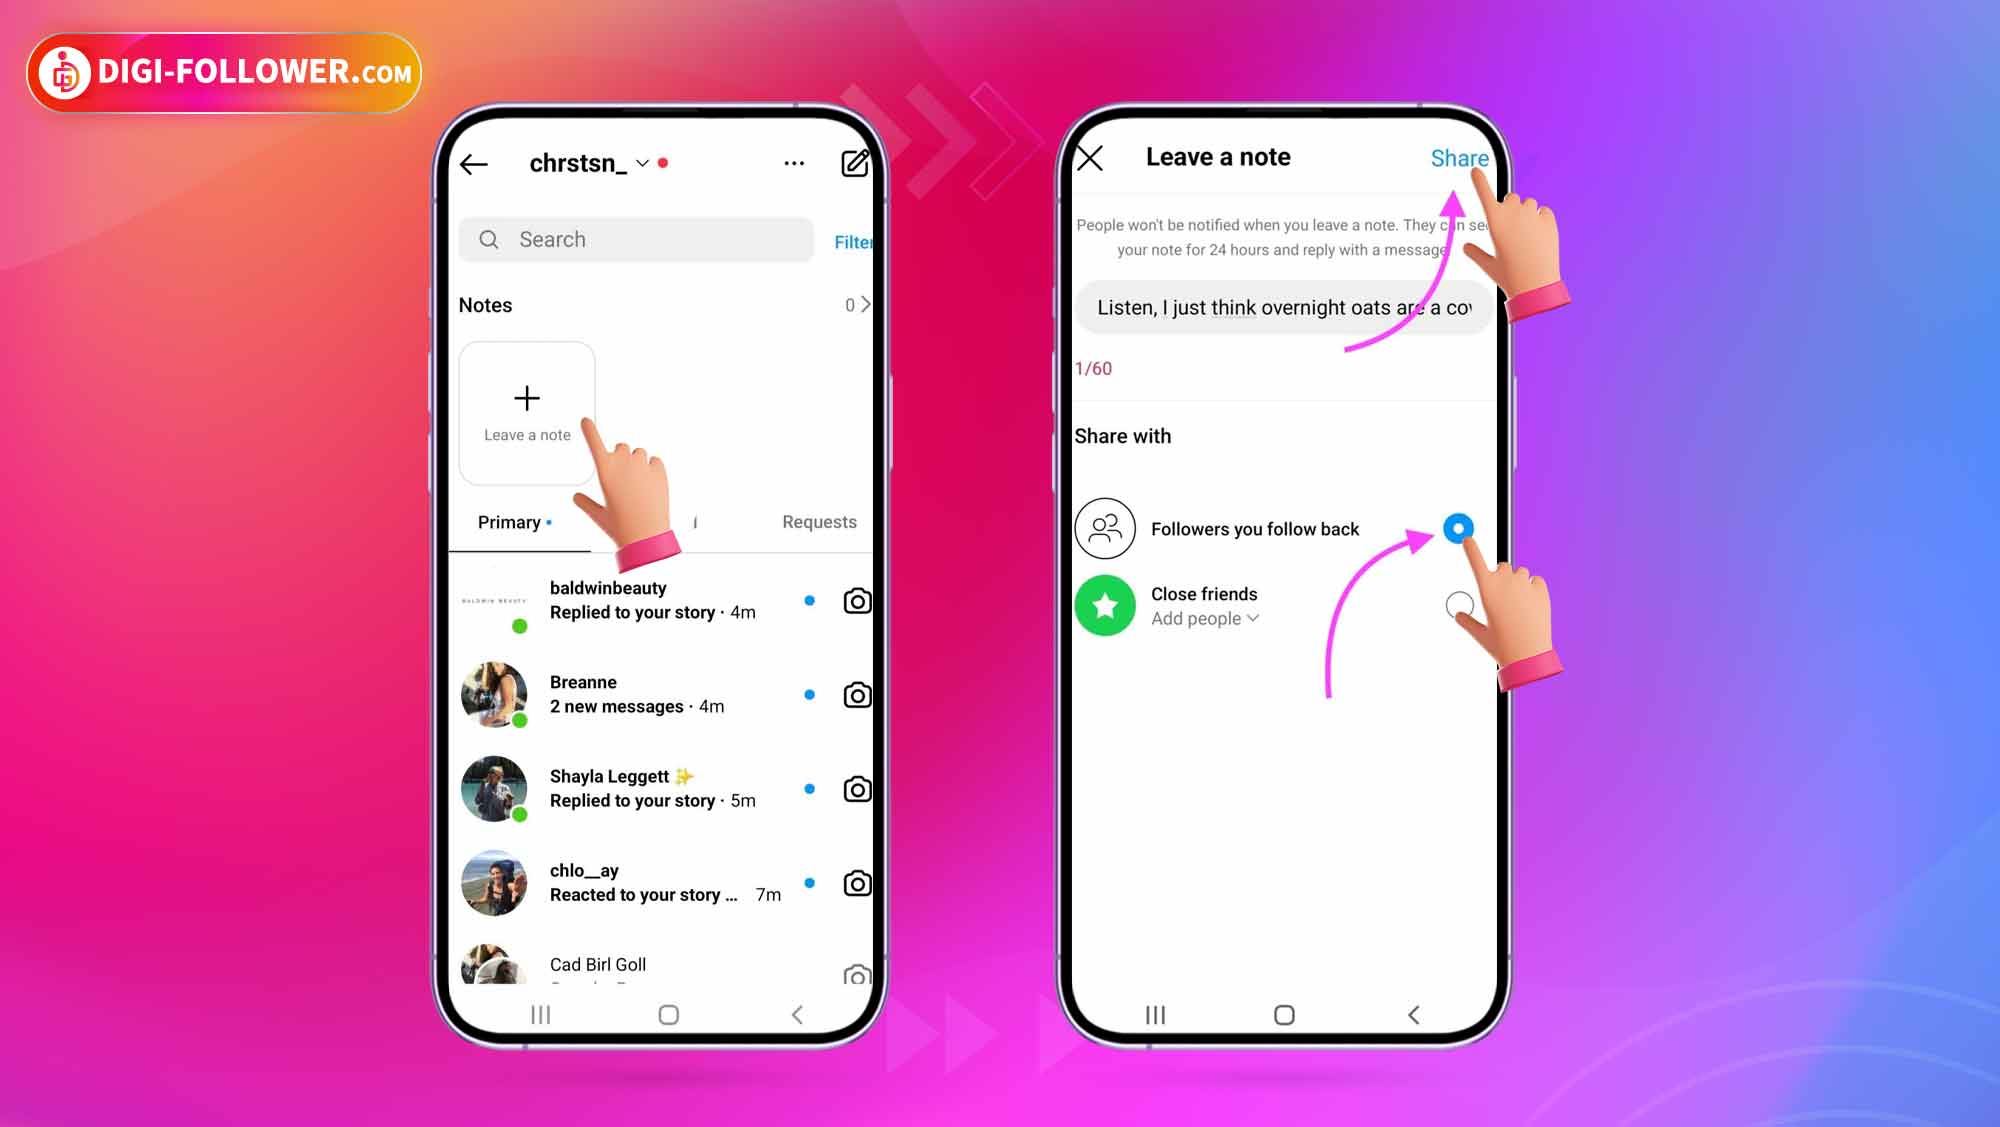This screenshot has width=2000, height=1127.
Task: Tap the three-dot more options icon
Action: [x=793, y=164]
